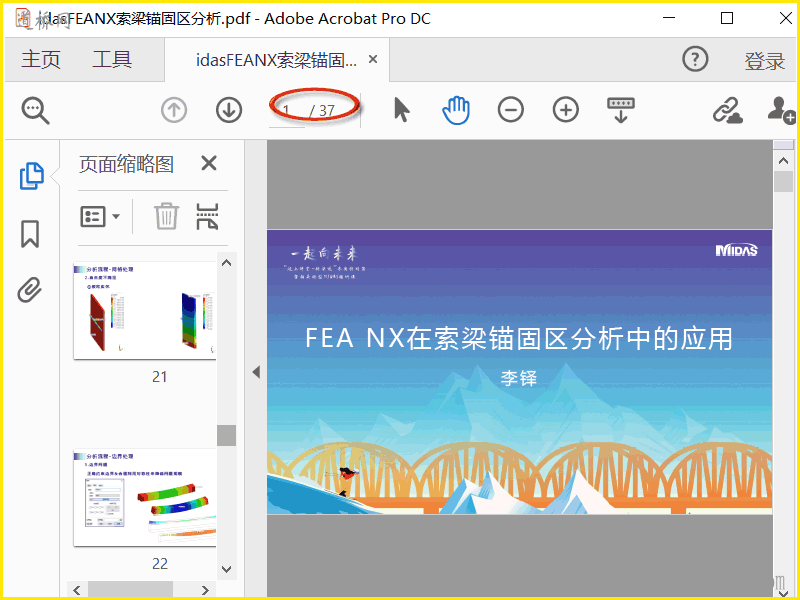Open the help question mark menu
The height and width of the screenshot is (600, 800).
pyautogui.click(x=695, y=59)
